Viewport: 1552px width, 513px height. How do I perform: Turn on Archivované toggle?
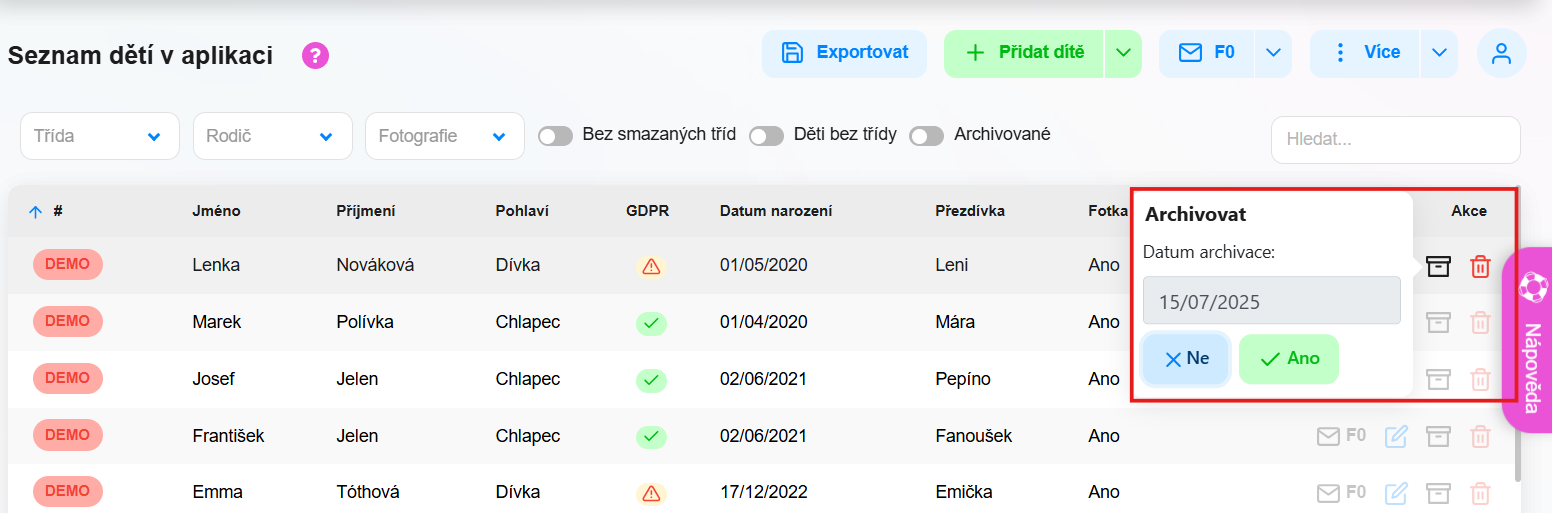click(x=926, y=136)
